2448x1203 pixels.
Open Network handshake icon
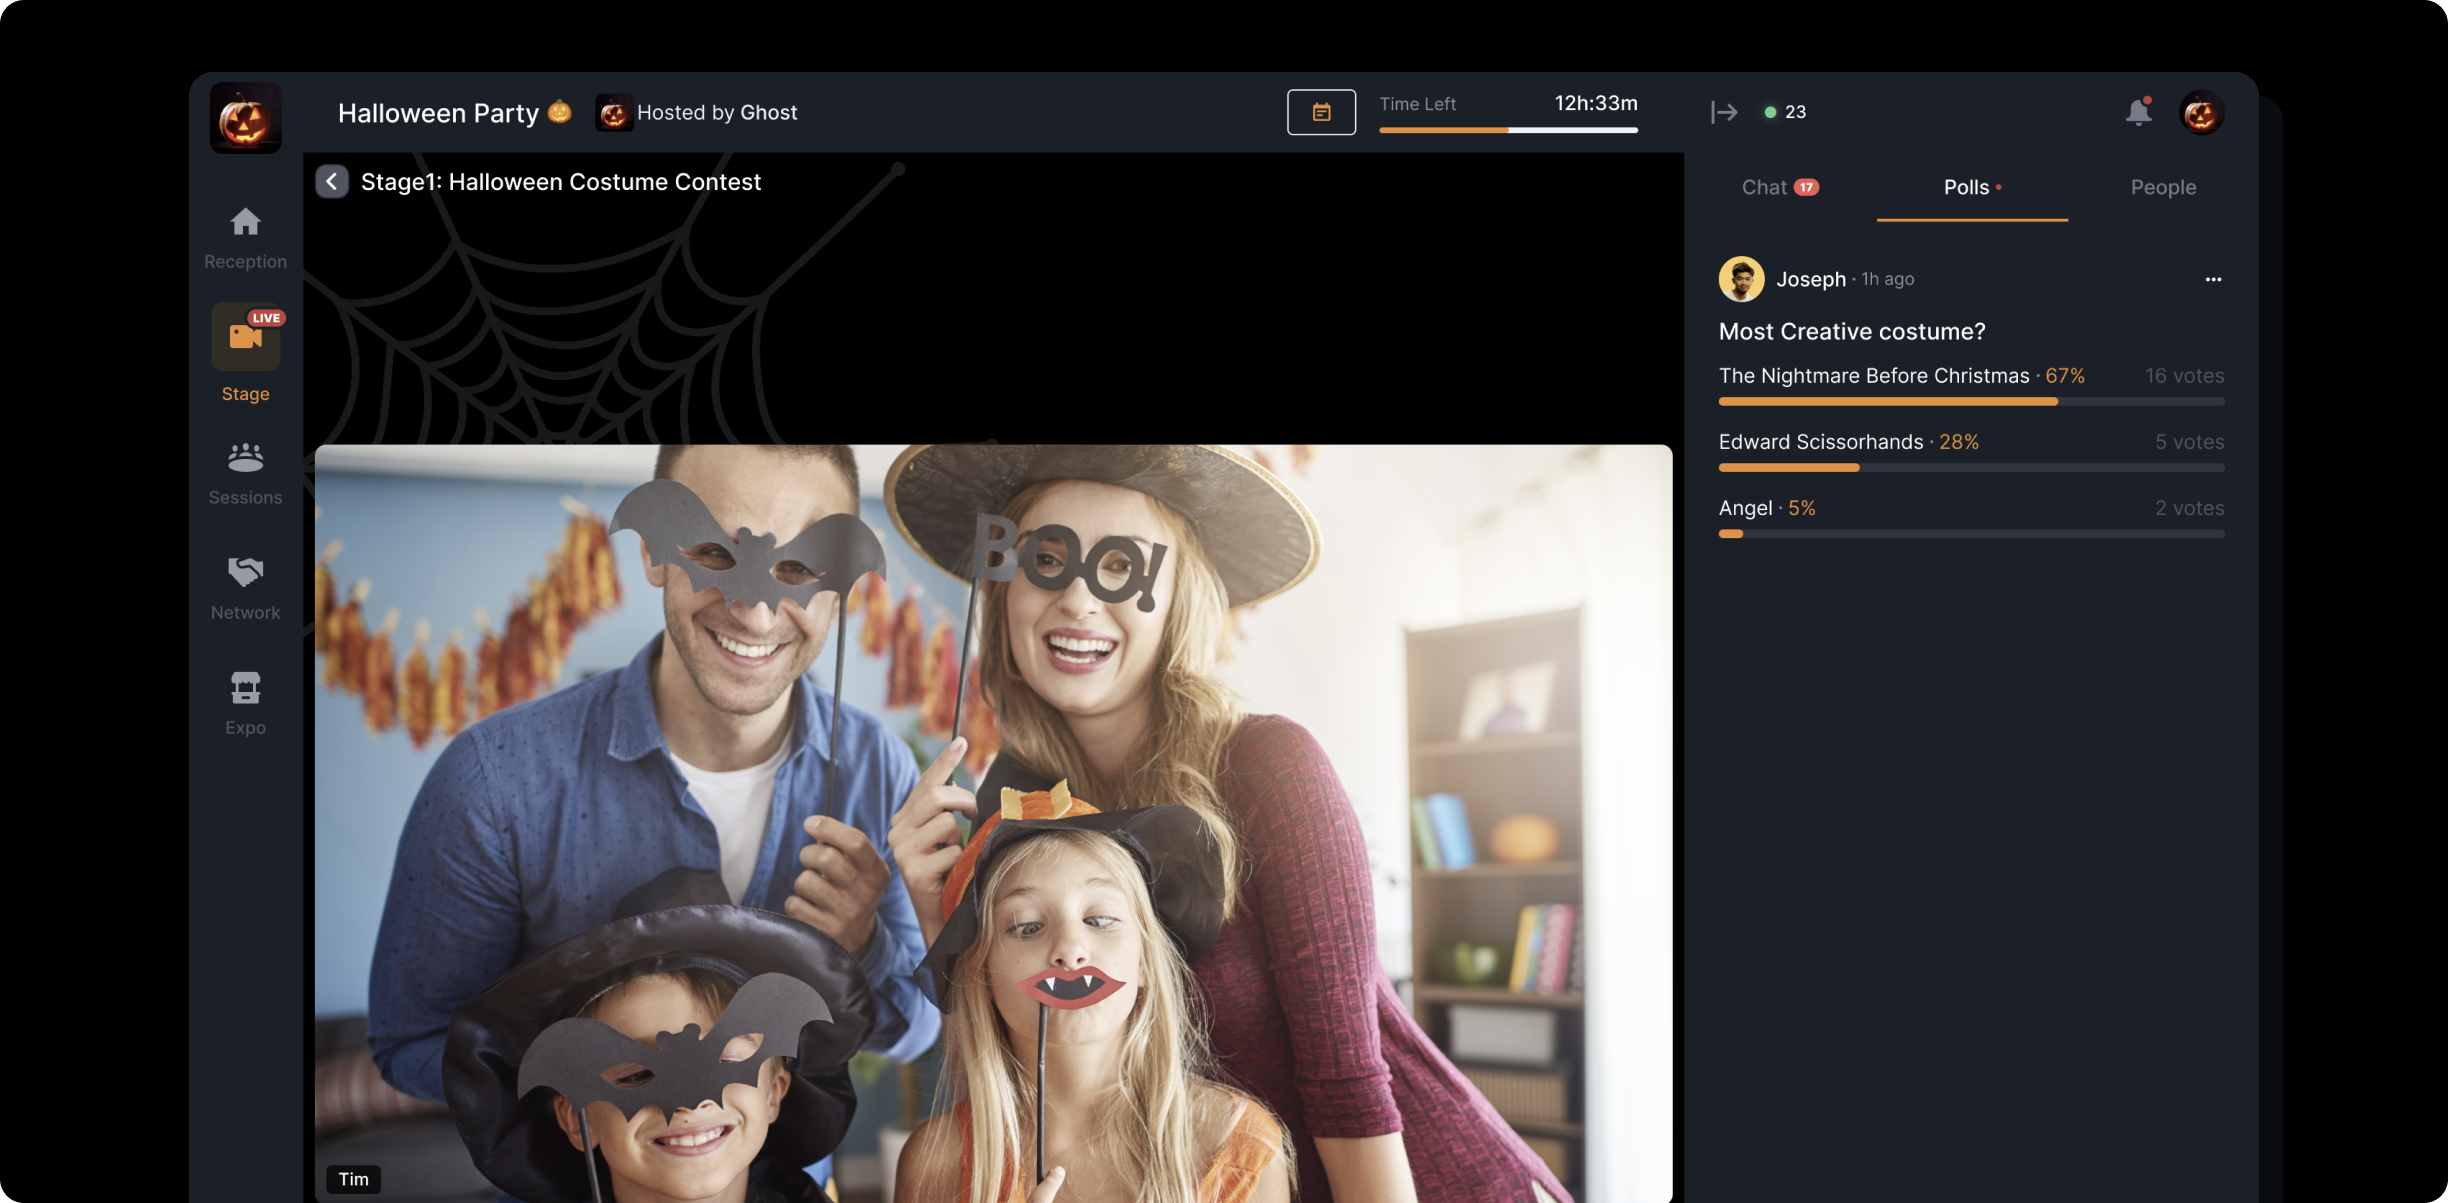click(245, 572)
